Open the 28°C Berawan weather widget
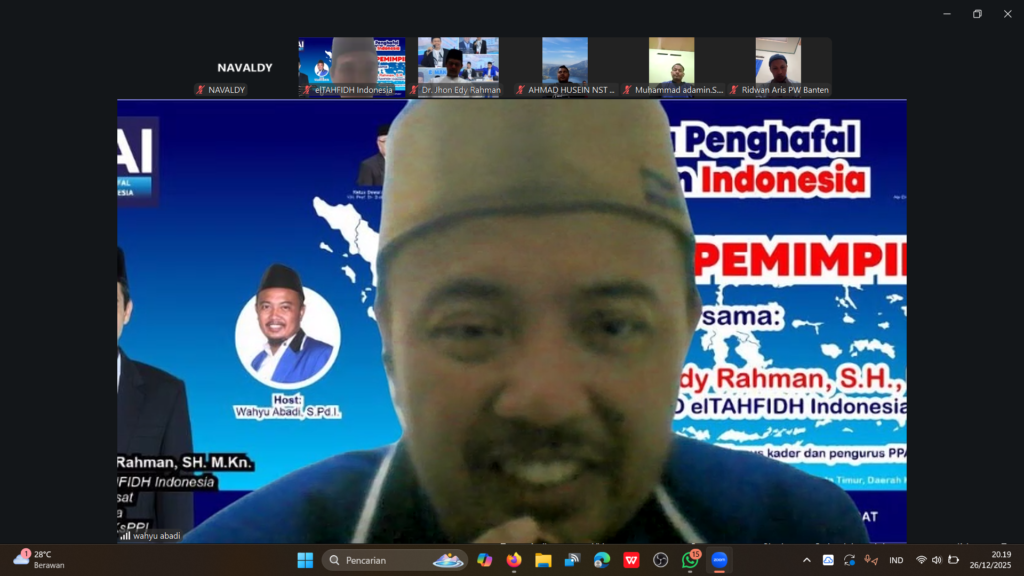 pos(39,560)
